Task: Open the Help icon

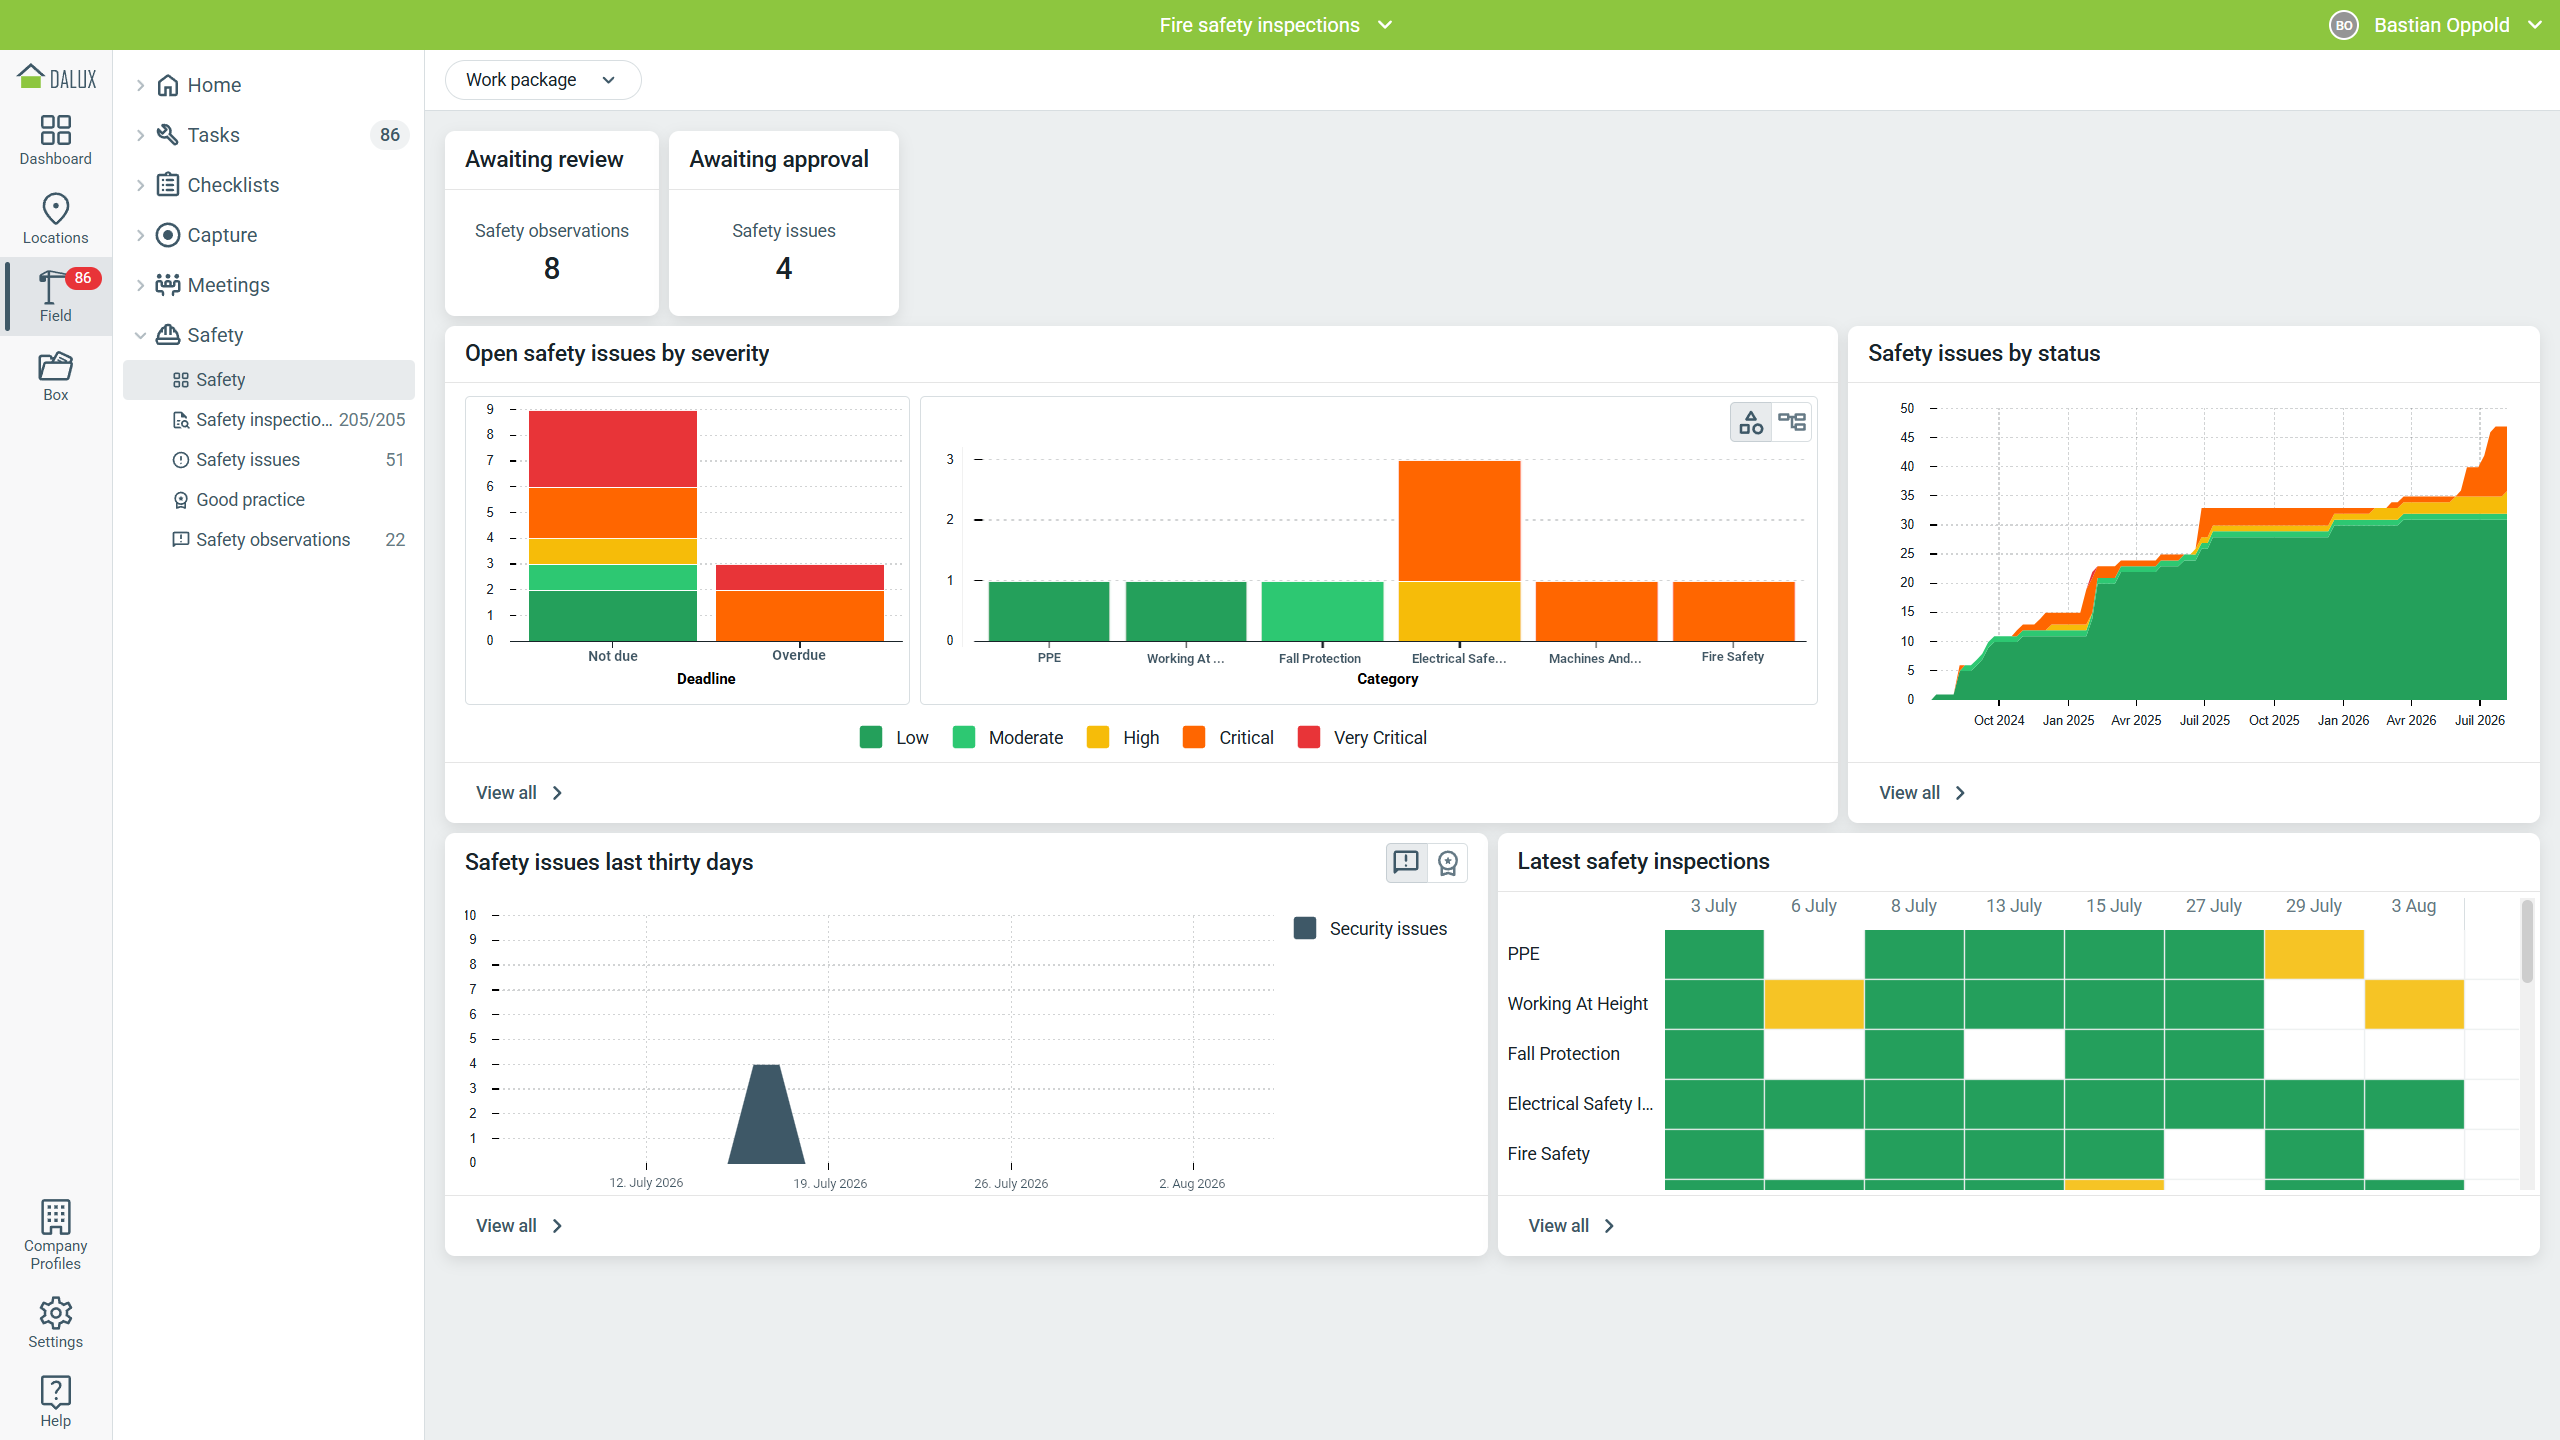Action: click(55, 1401)
